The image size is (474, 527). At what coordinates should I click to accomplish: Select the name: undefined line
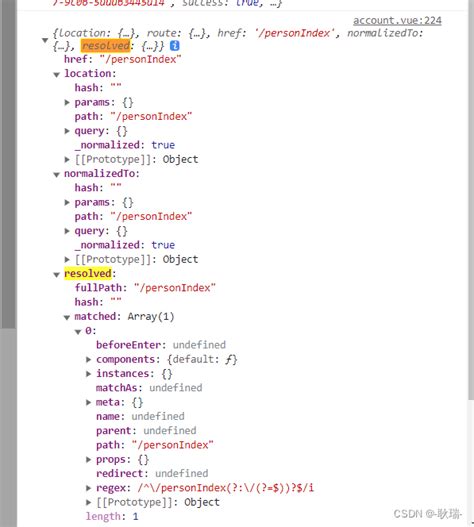[140, 416]
